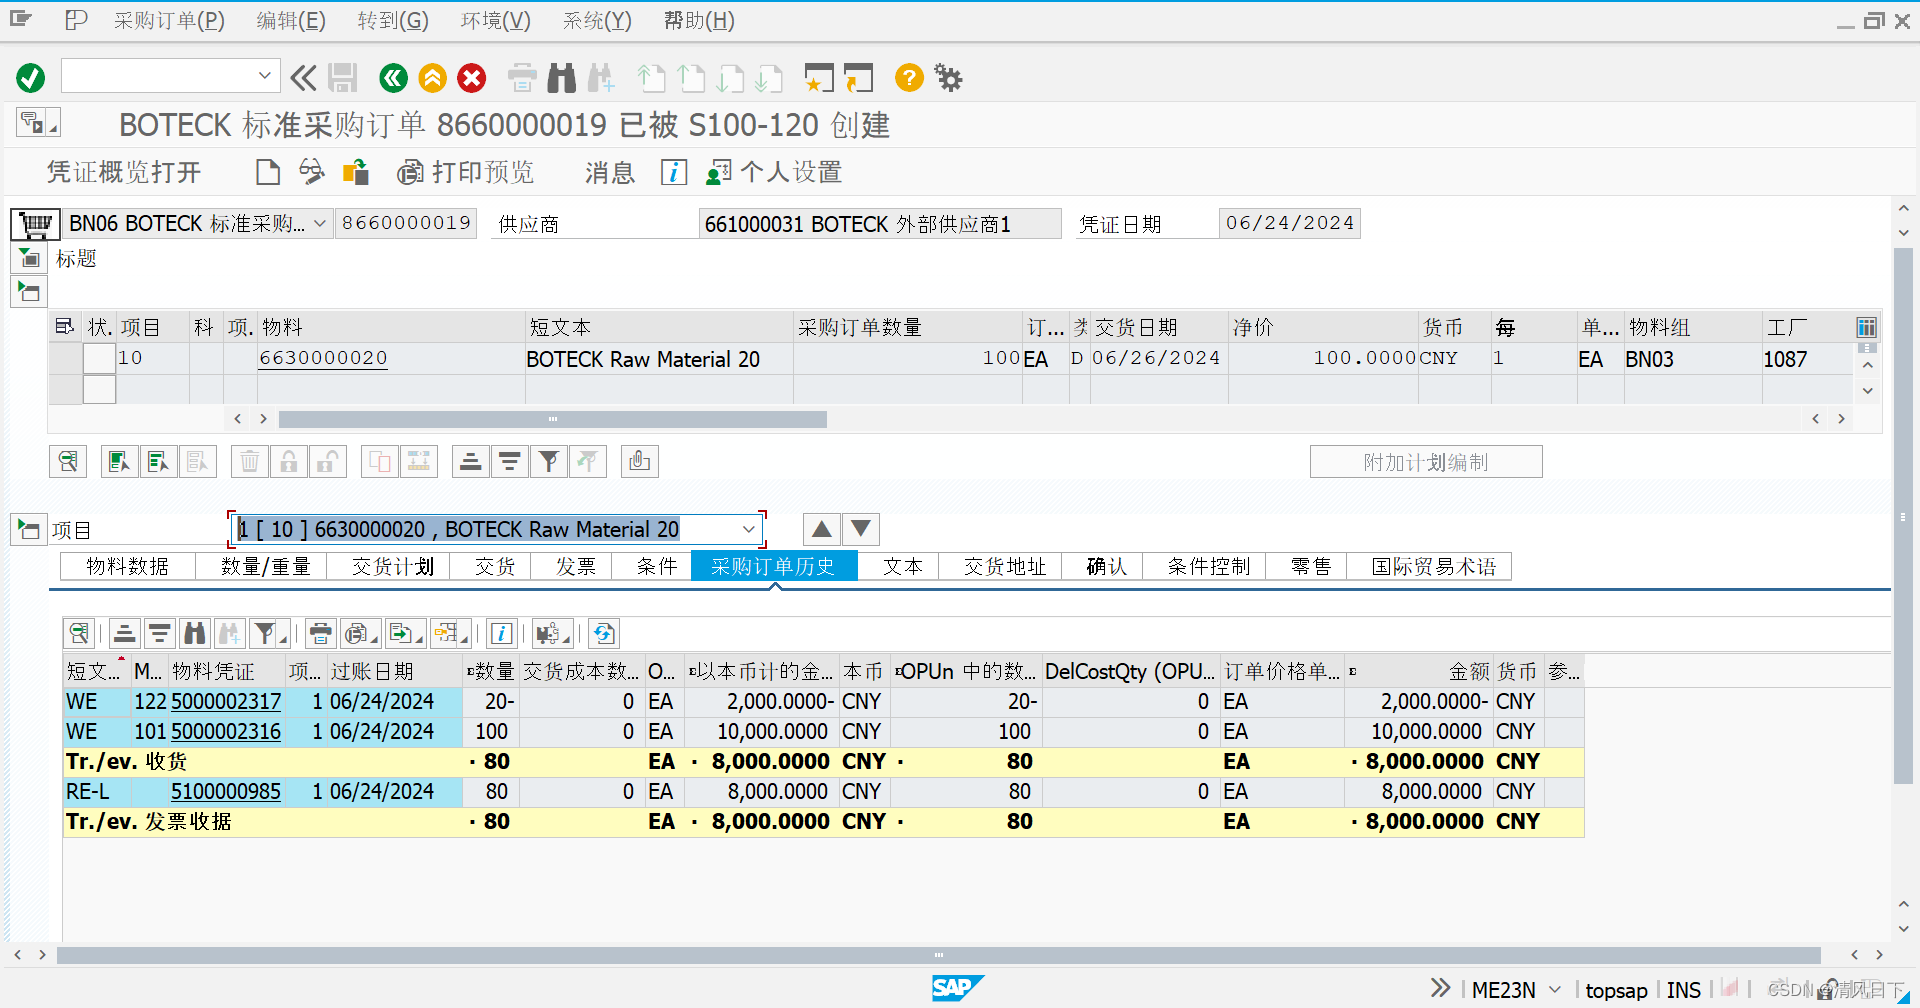Select the row checkbox for item 10
1920x1008 pixels.
[x=99, y=358]
